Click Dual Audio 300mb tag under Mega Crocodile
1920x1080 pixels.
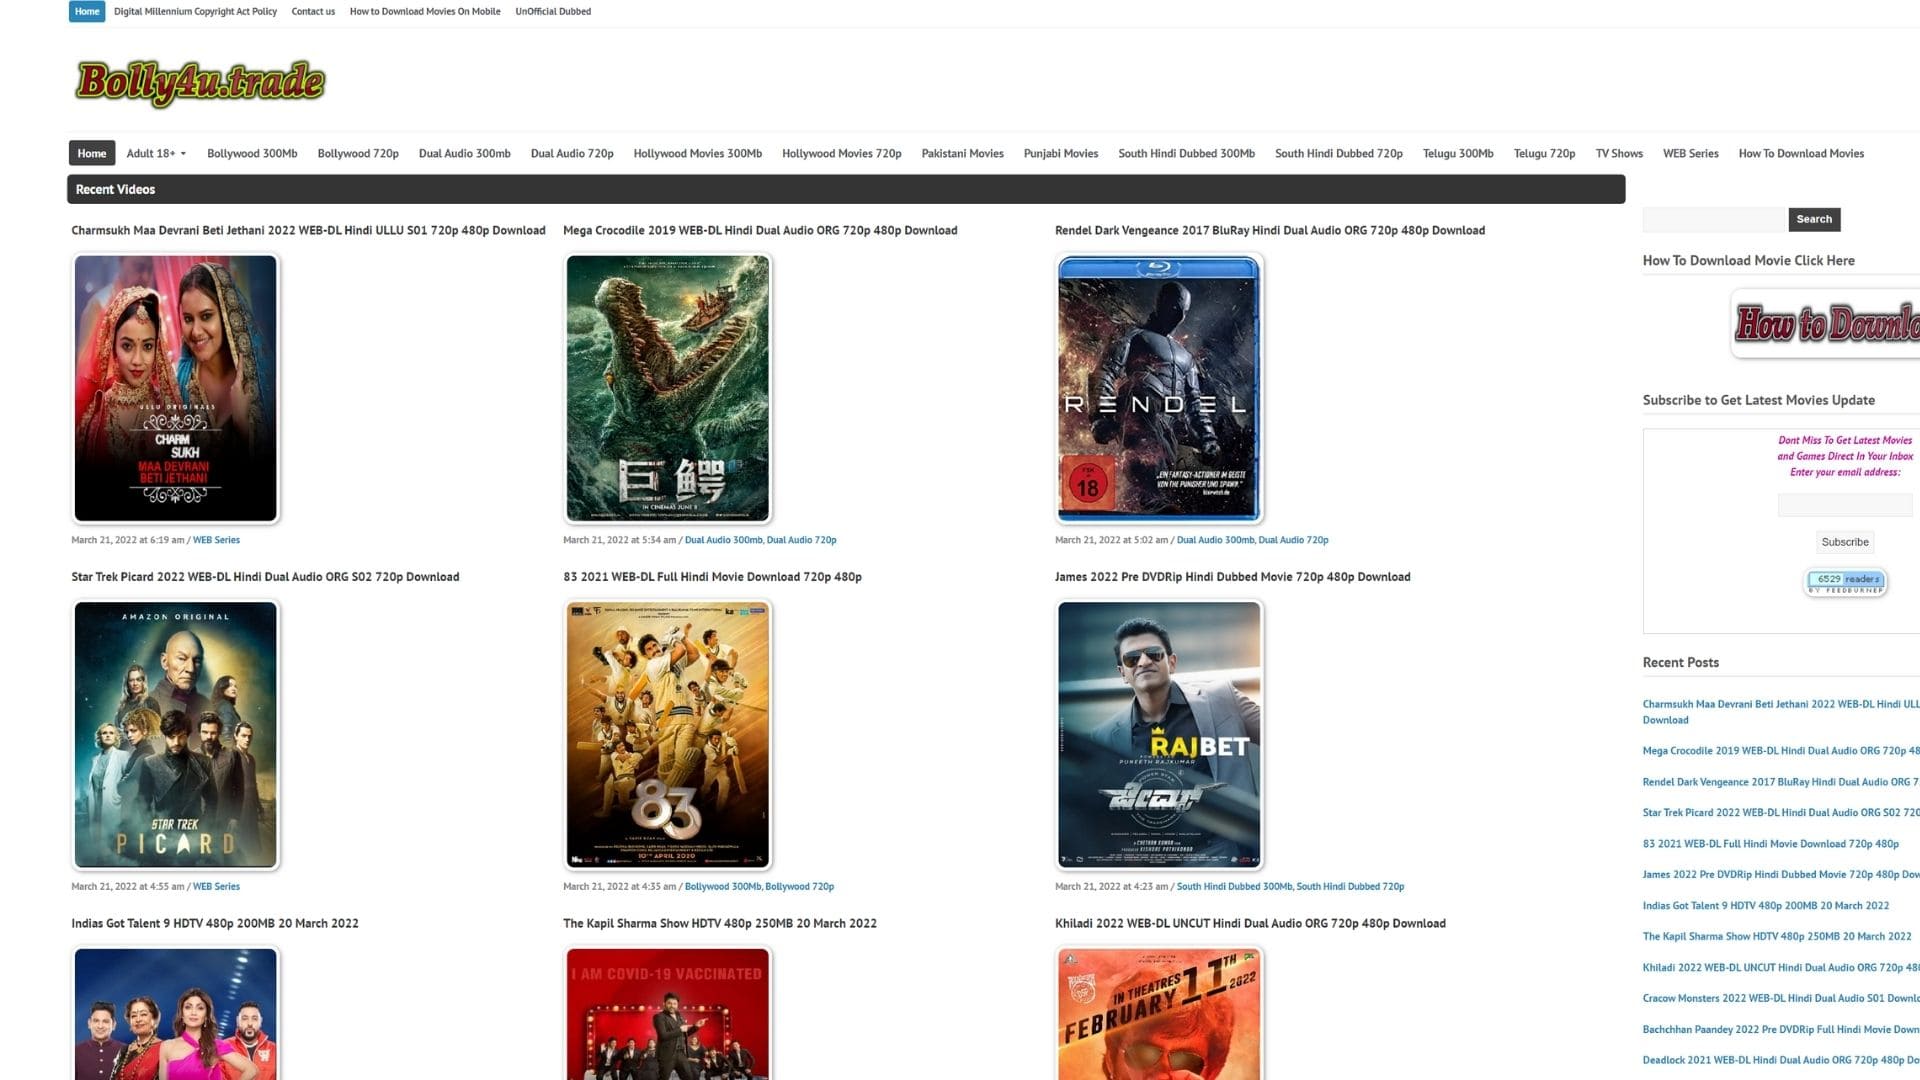(723, 540)
